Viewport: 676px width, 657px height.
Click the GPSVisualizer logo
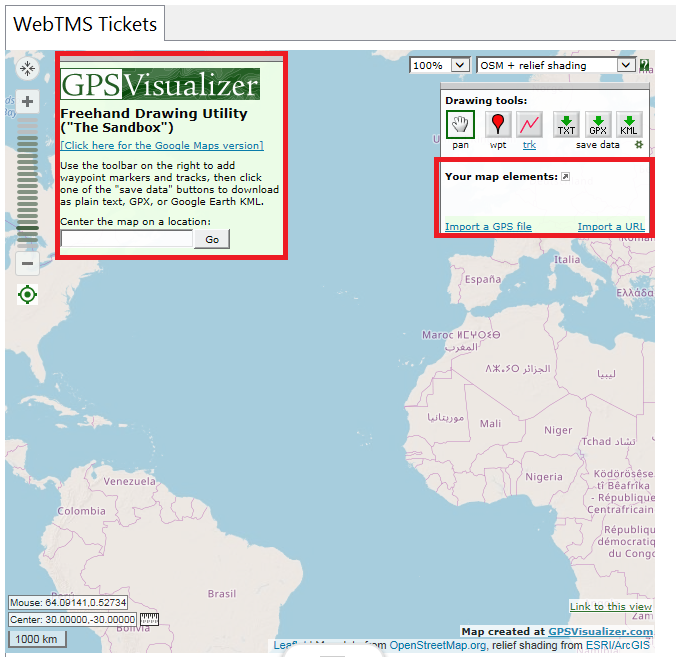click(x=160, y=84)
